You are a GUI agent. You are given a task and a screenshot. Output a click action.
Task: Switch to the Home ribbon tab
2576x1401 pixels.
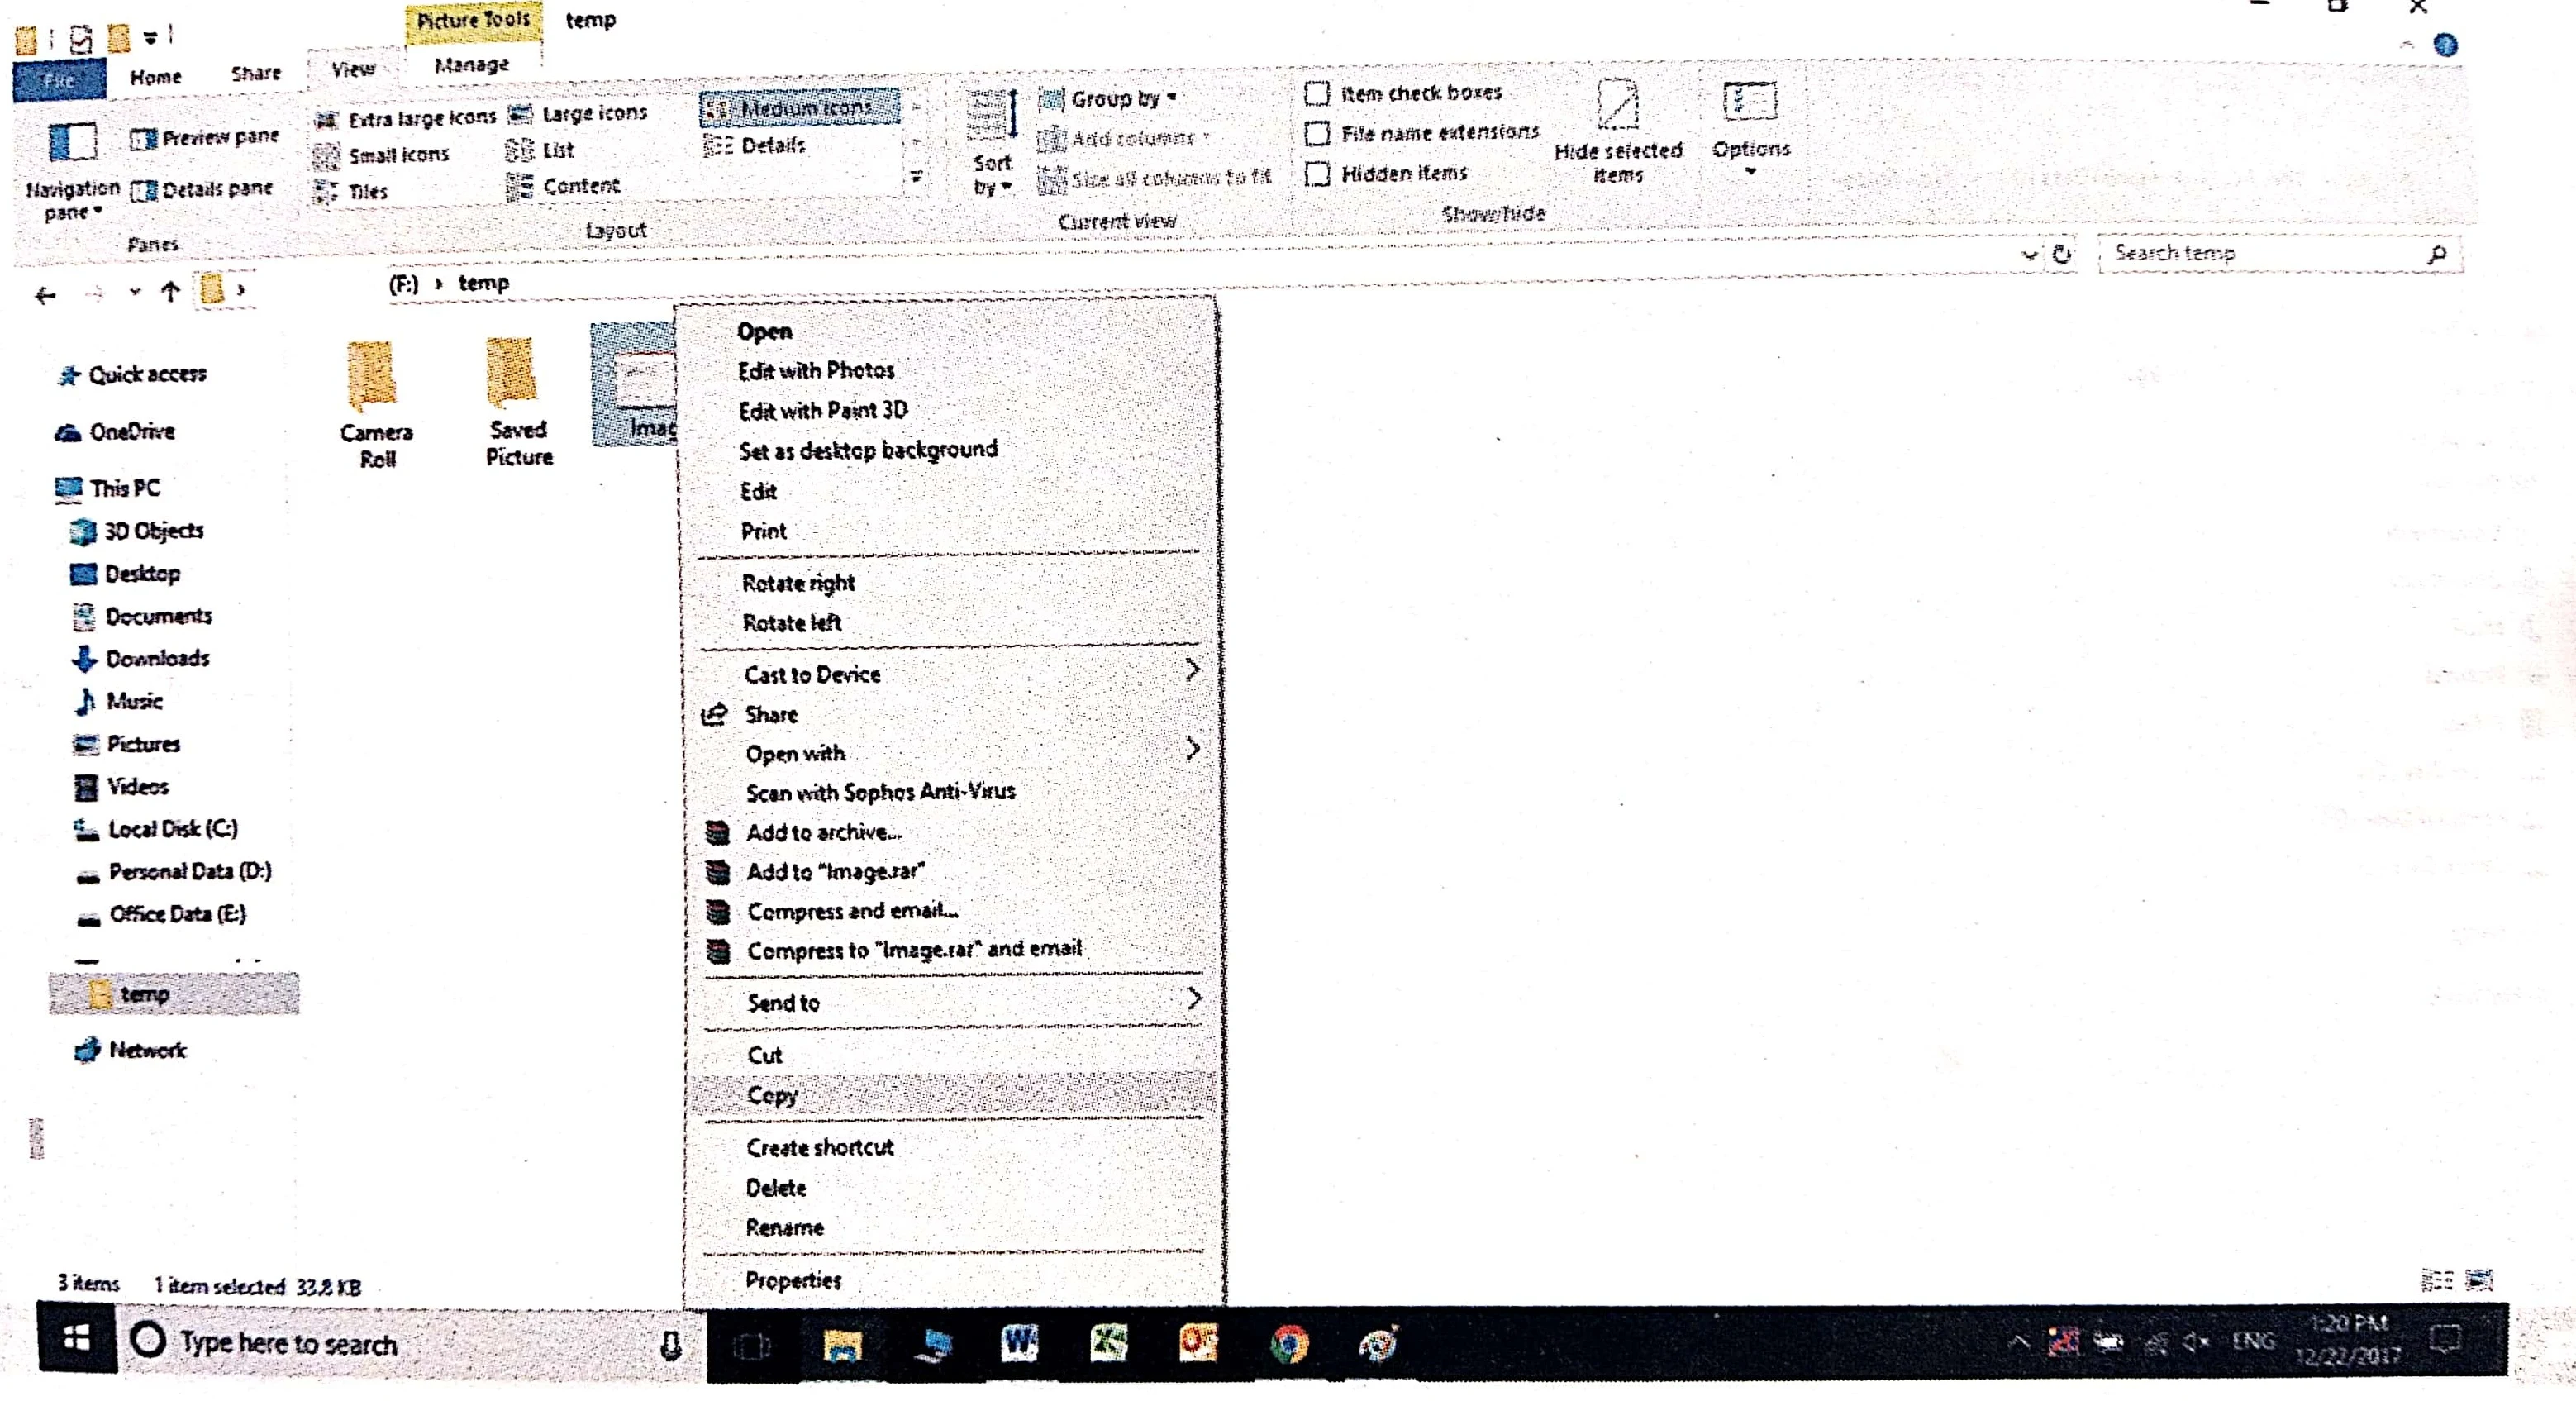coord(155,77)
